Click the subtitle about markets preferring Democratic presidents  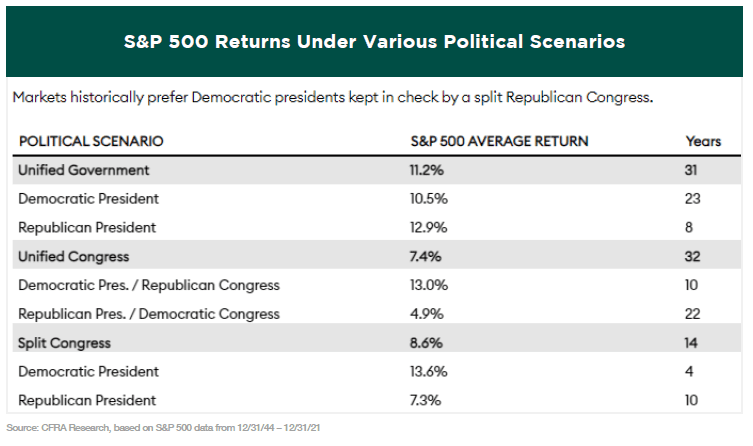[x=332, y=98]
